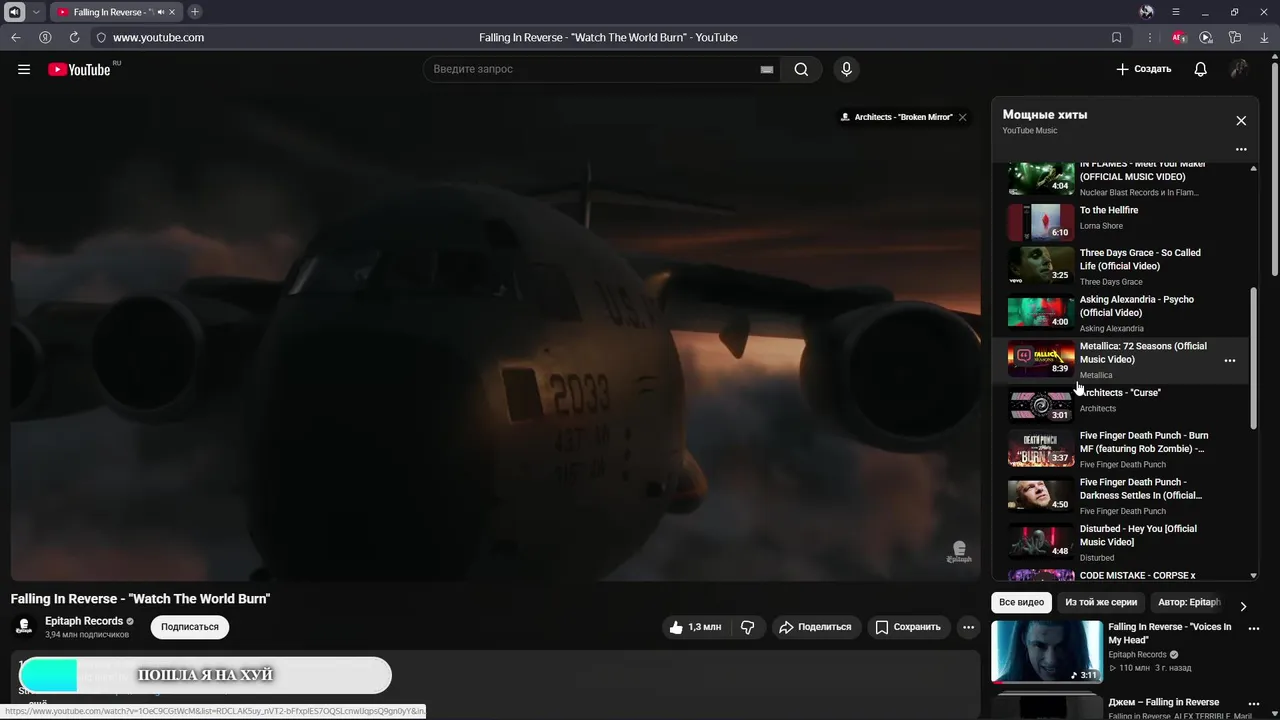Open the Metallica 72 Seasons thumbnail
Viewport: 1280px width, 720px height.
click(1040, 359)
